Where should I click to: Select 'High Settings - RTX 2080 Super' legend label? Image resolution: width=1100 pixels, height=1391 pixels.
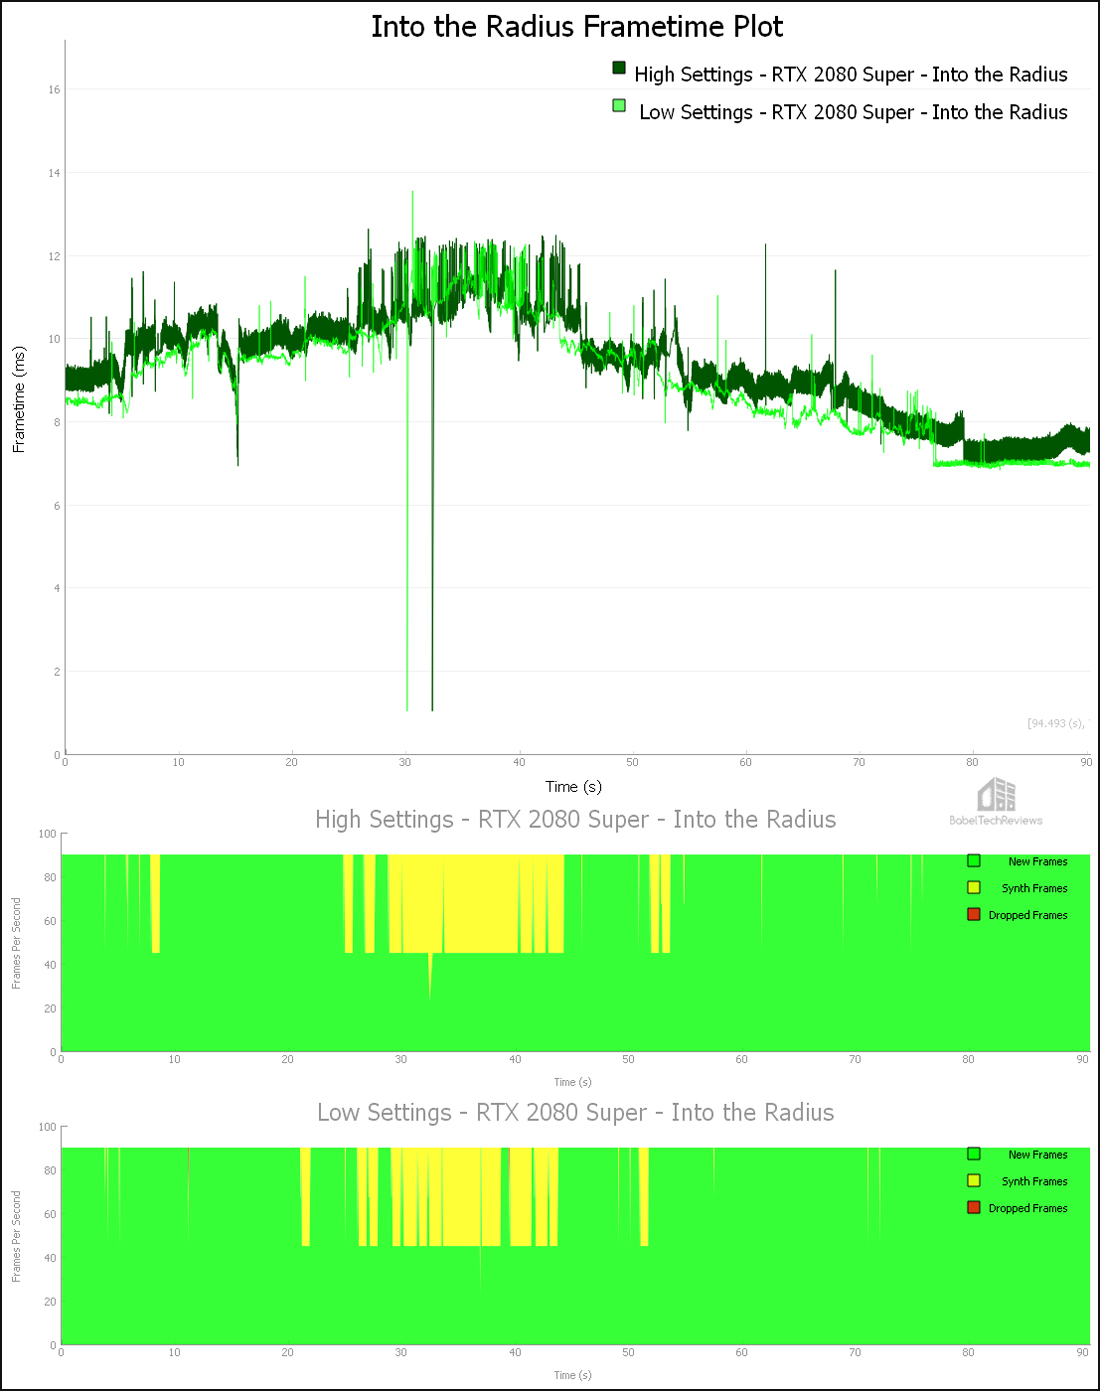pyautogui.click(x=851, y=74)
